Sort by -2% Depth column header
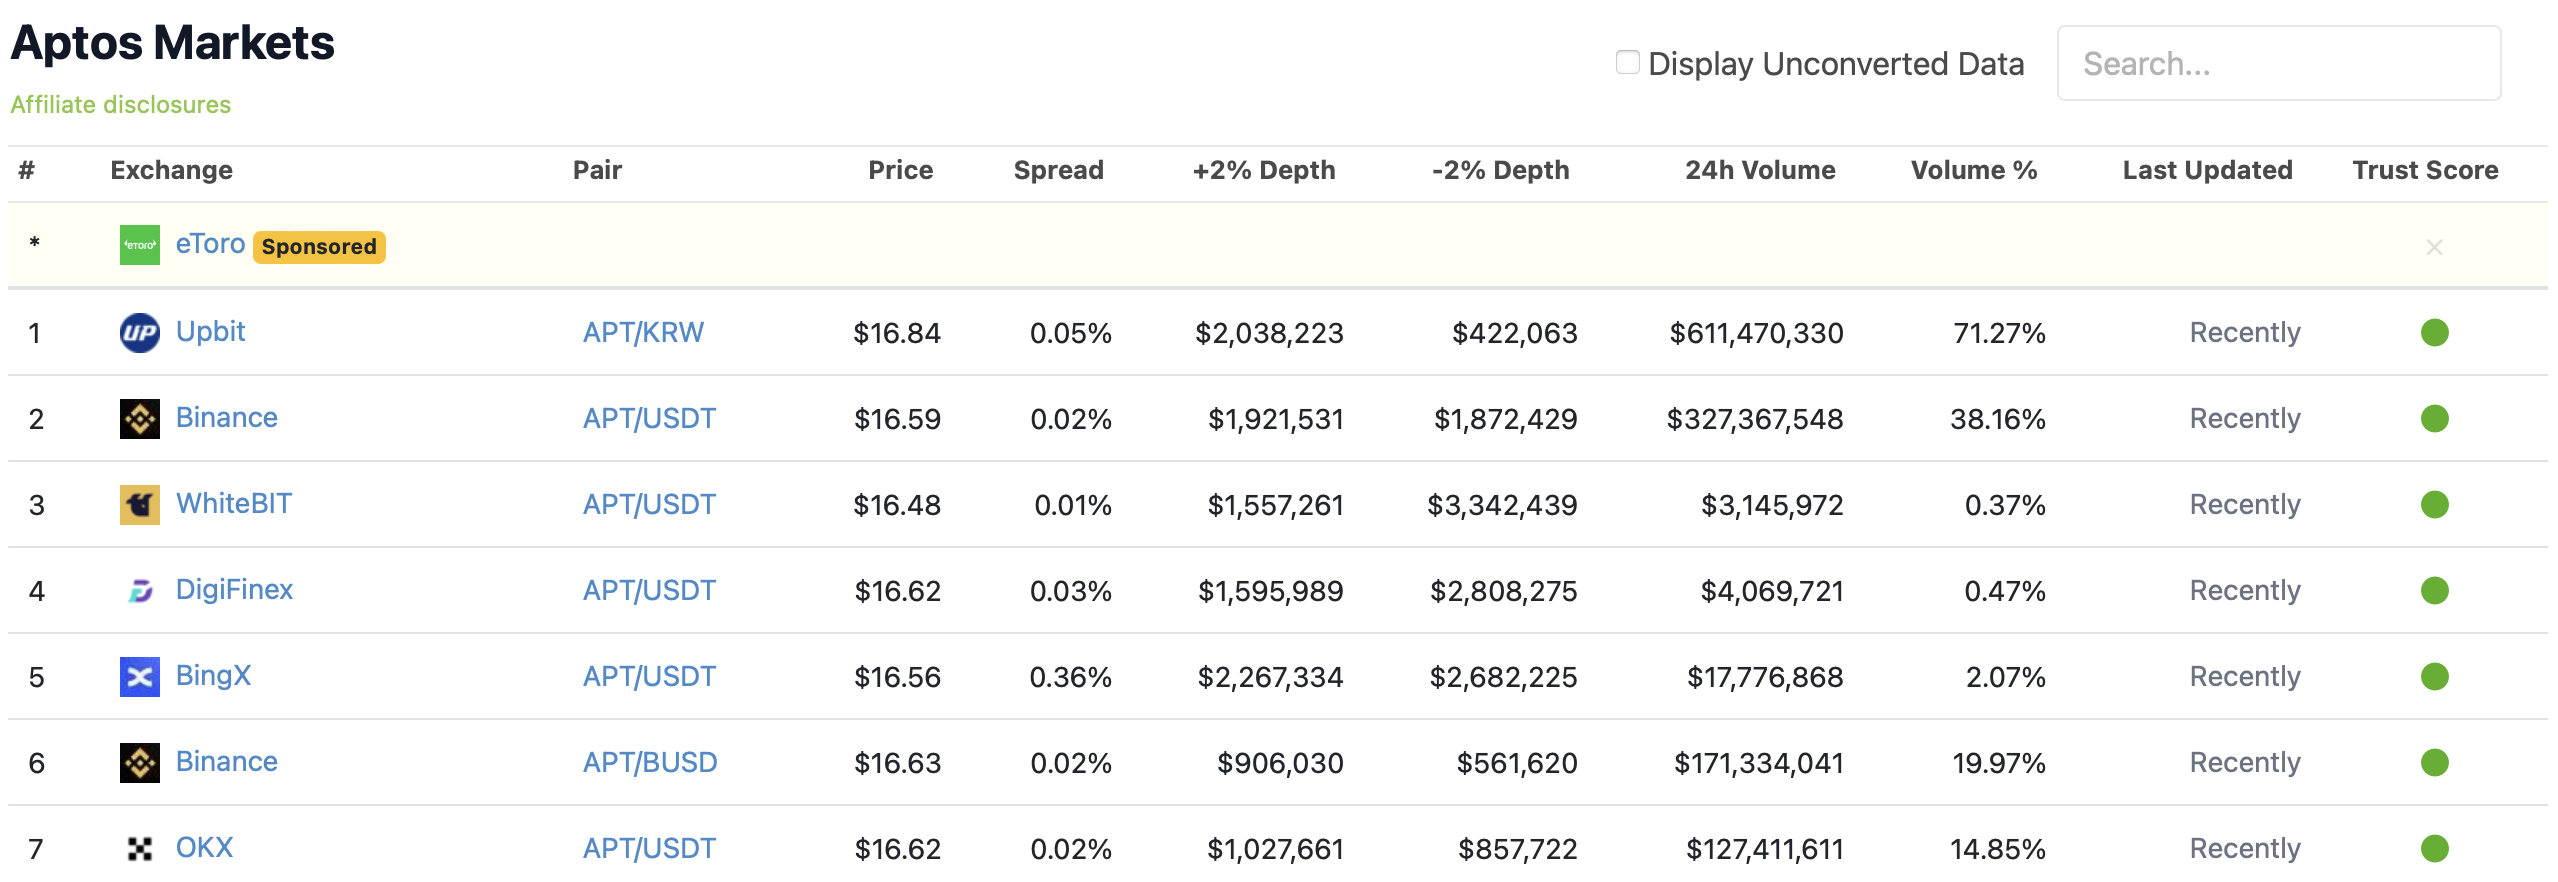The width and height of the screenshot is (2558, 882). pyautogui.click(x=1500, y=170)
